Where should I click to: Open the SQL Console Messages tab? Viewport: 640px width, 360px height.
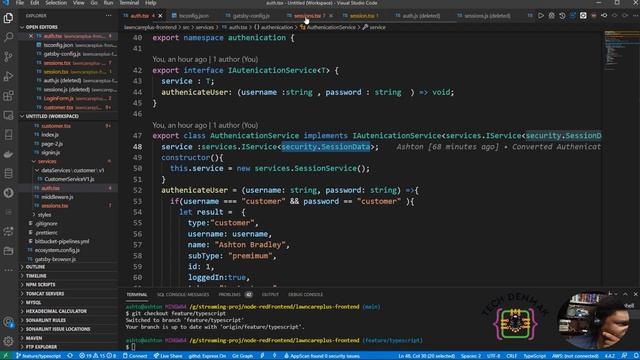[183, 294]
